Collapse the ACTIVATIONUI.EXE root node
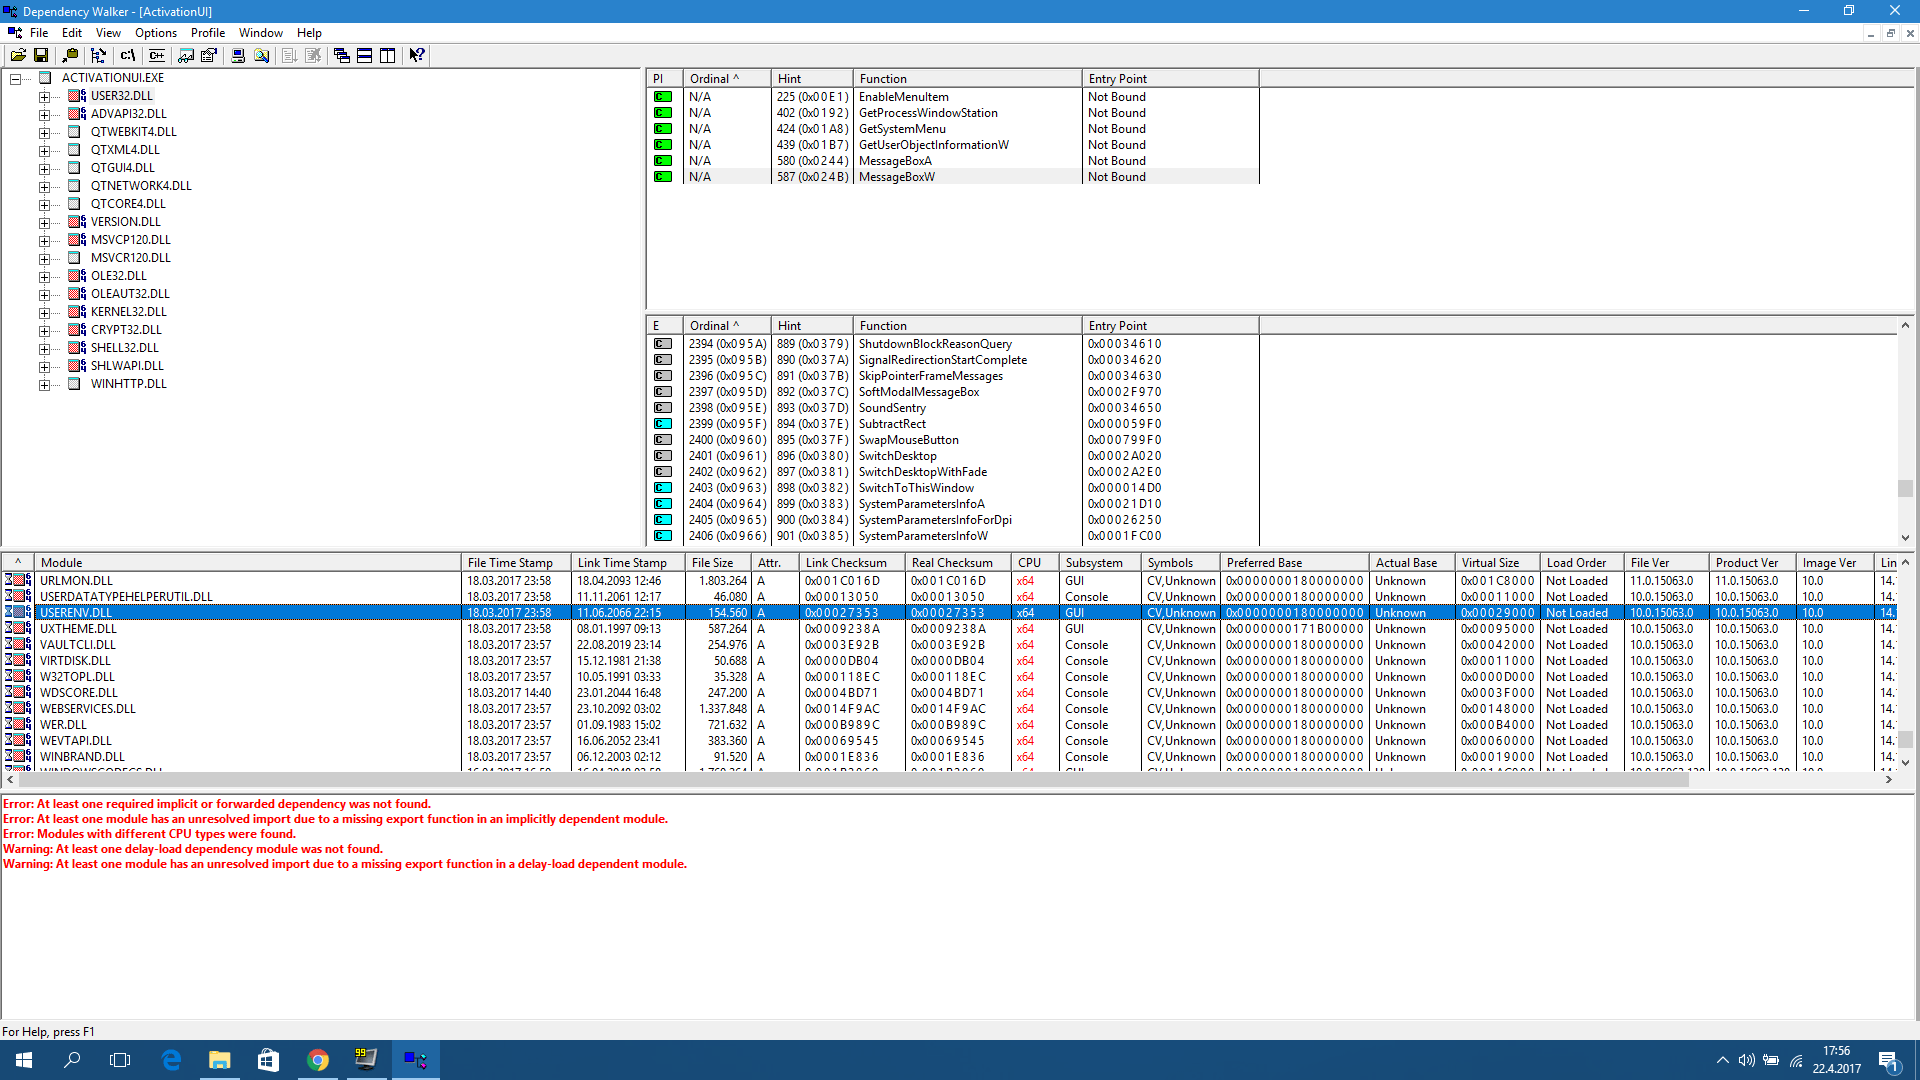1920x1080 pixels. point(16,79)
